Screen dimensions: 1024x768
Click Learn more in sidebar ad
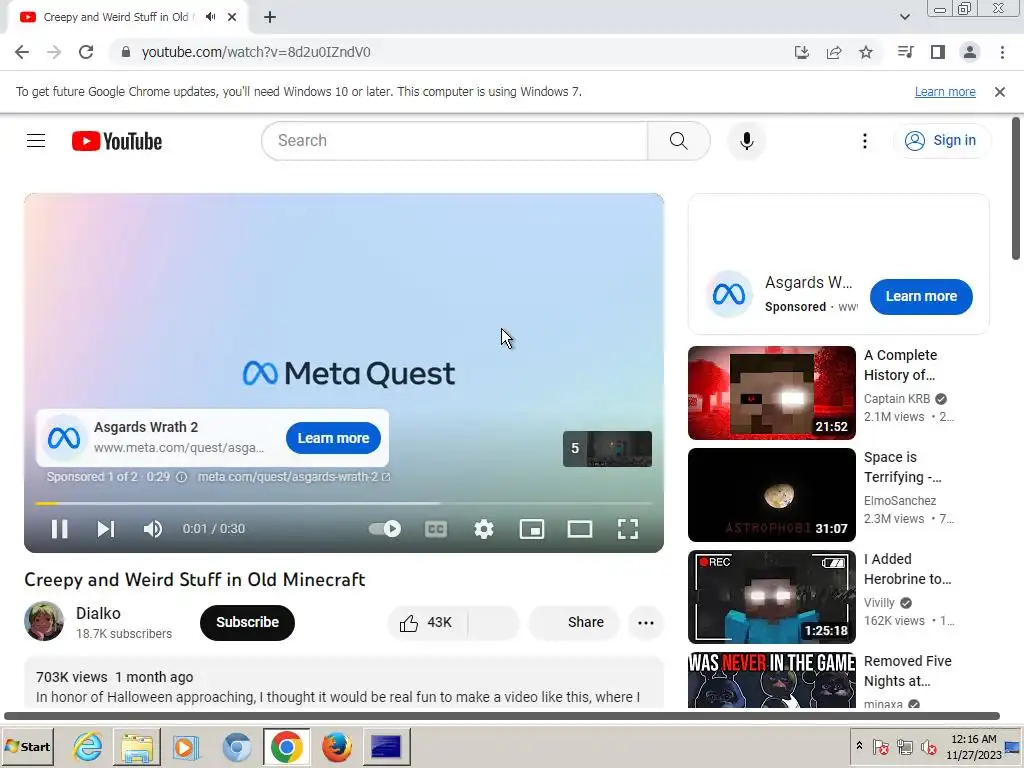click(921, 296)
